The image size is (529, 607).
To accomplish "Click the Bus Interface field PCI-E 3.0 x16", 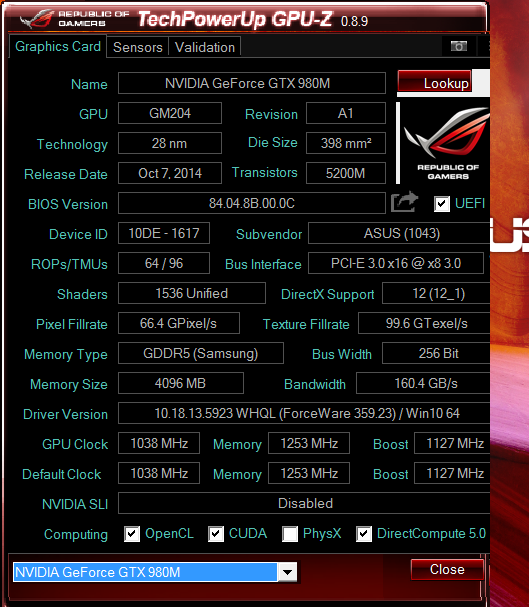I will 396,263.
